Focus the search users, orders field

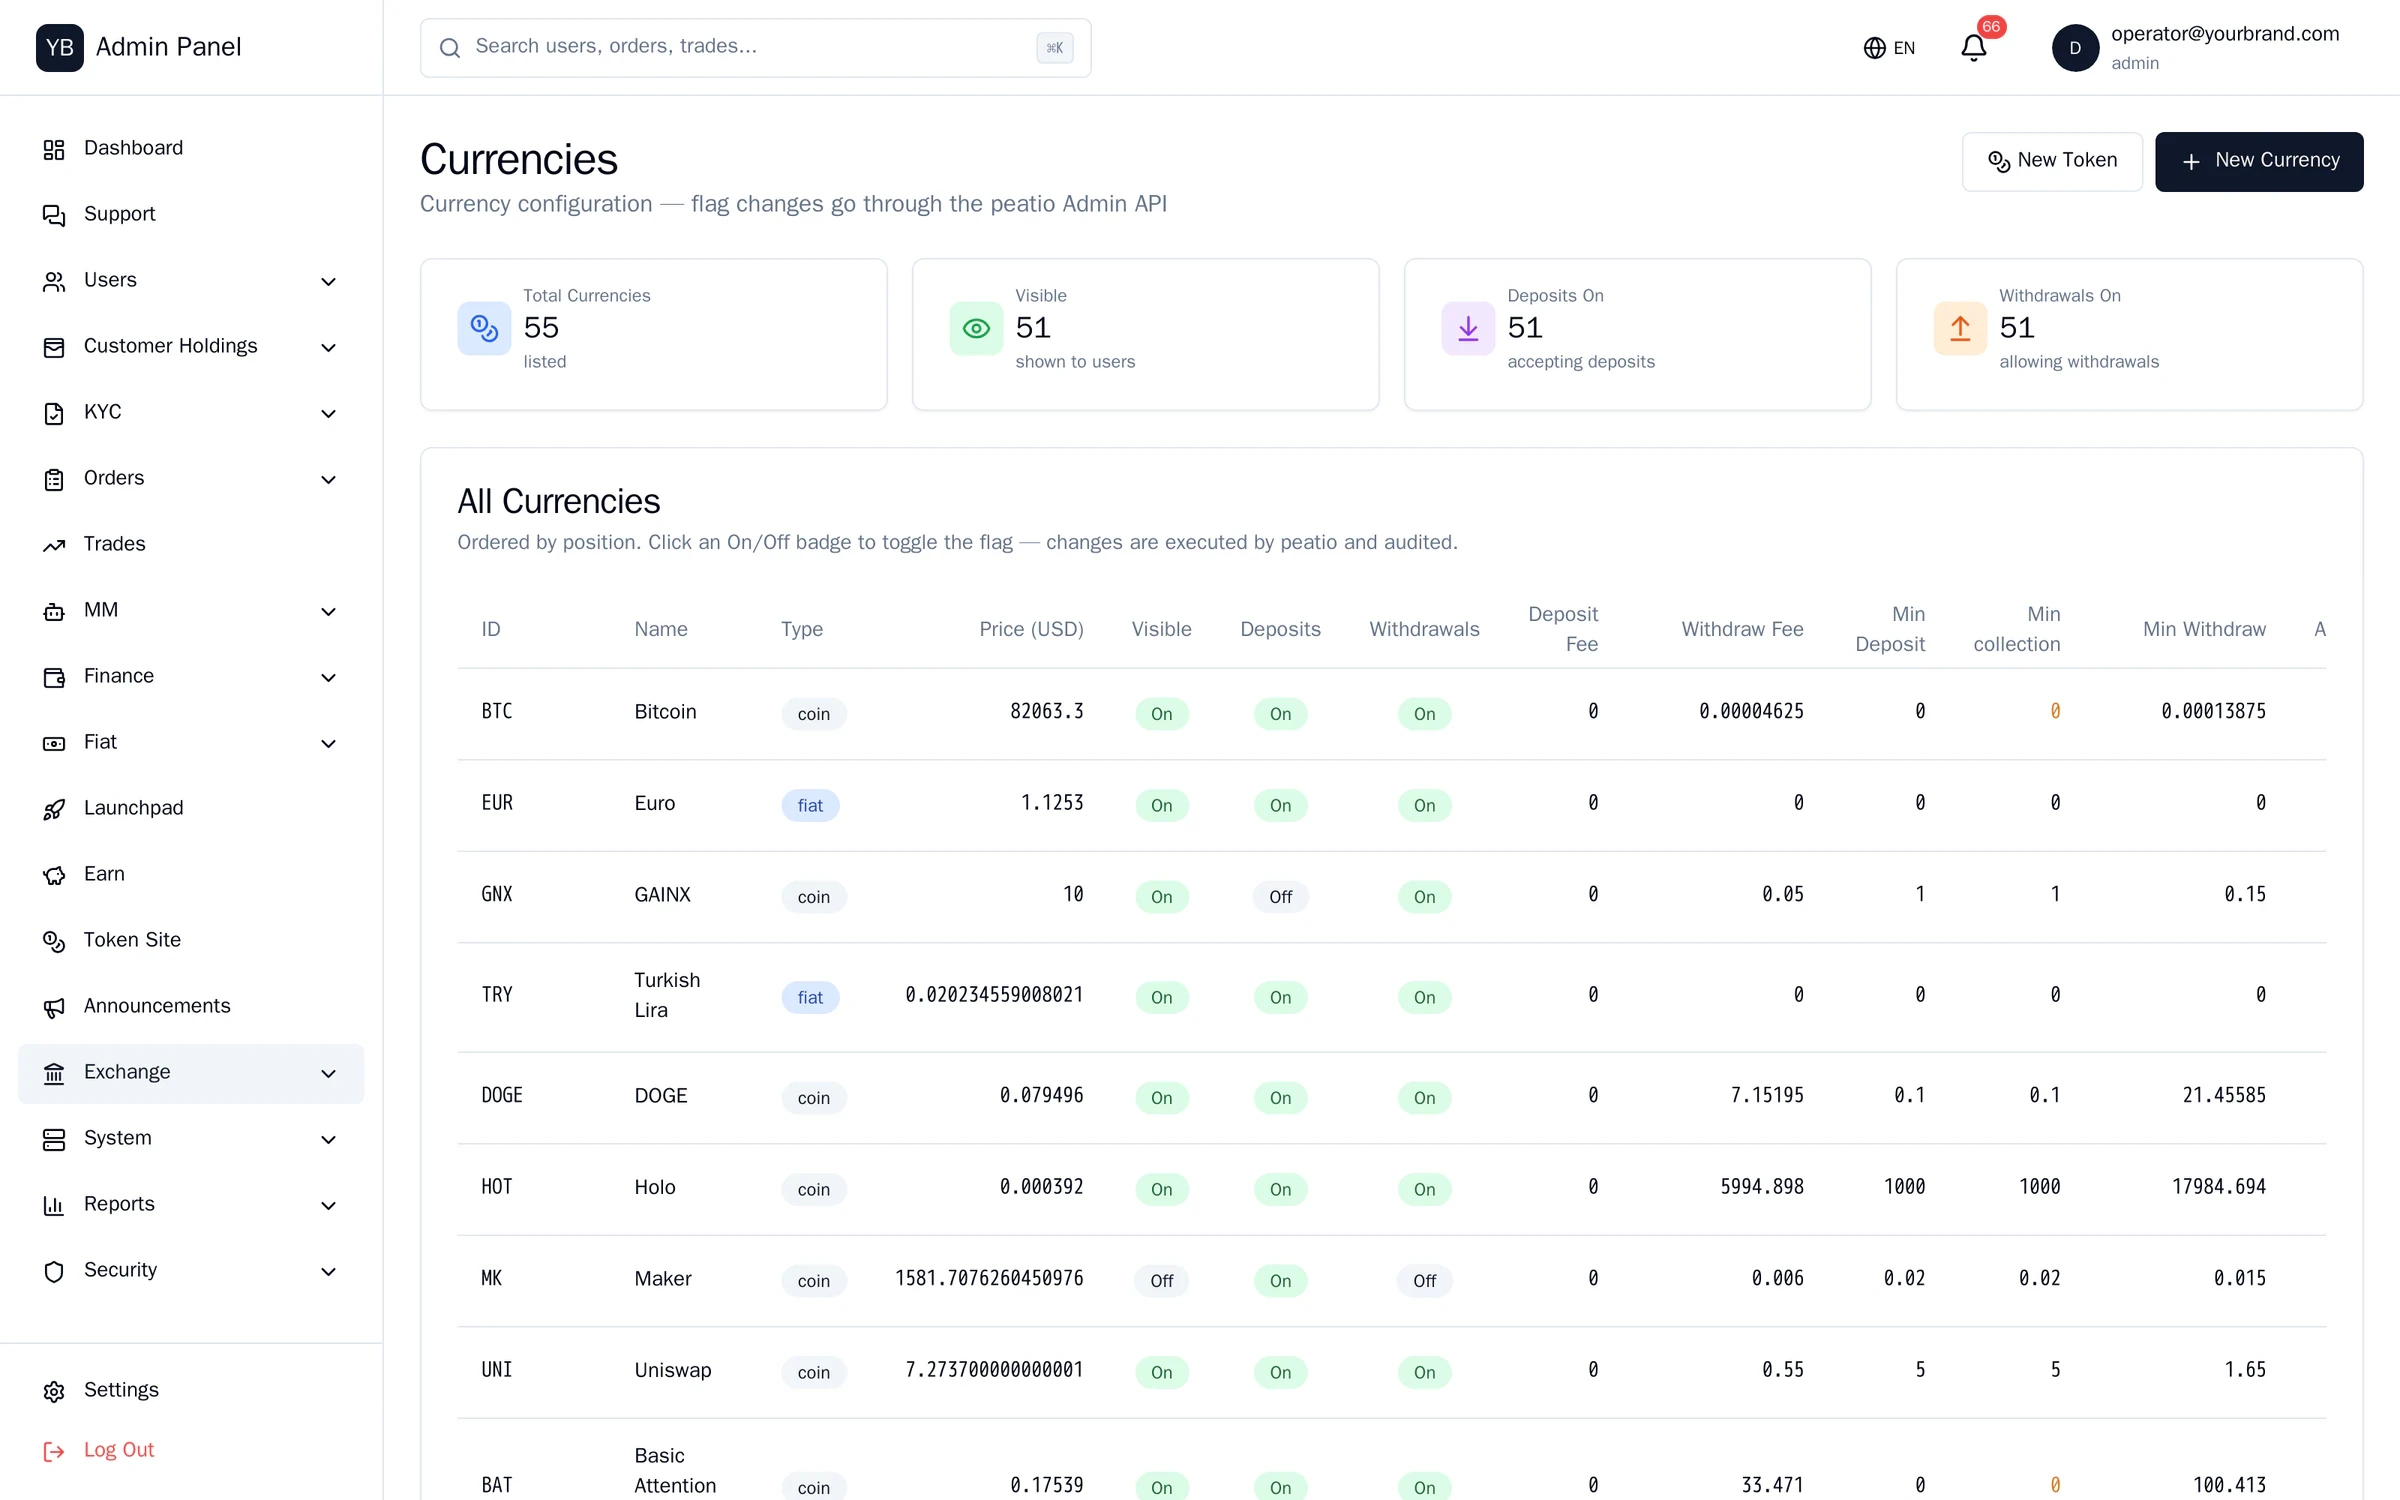tap(755, 47)
